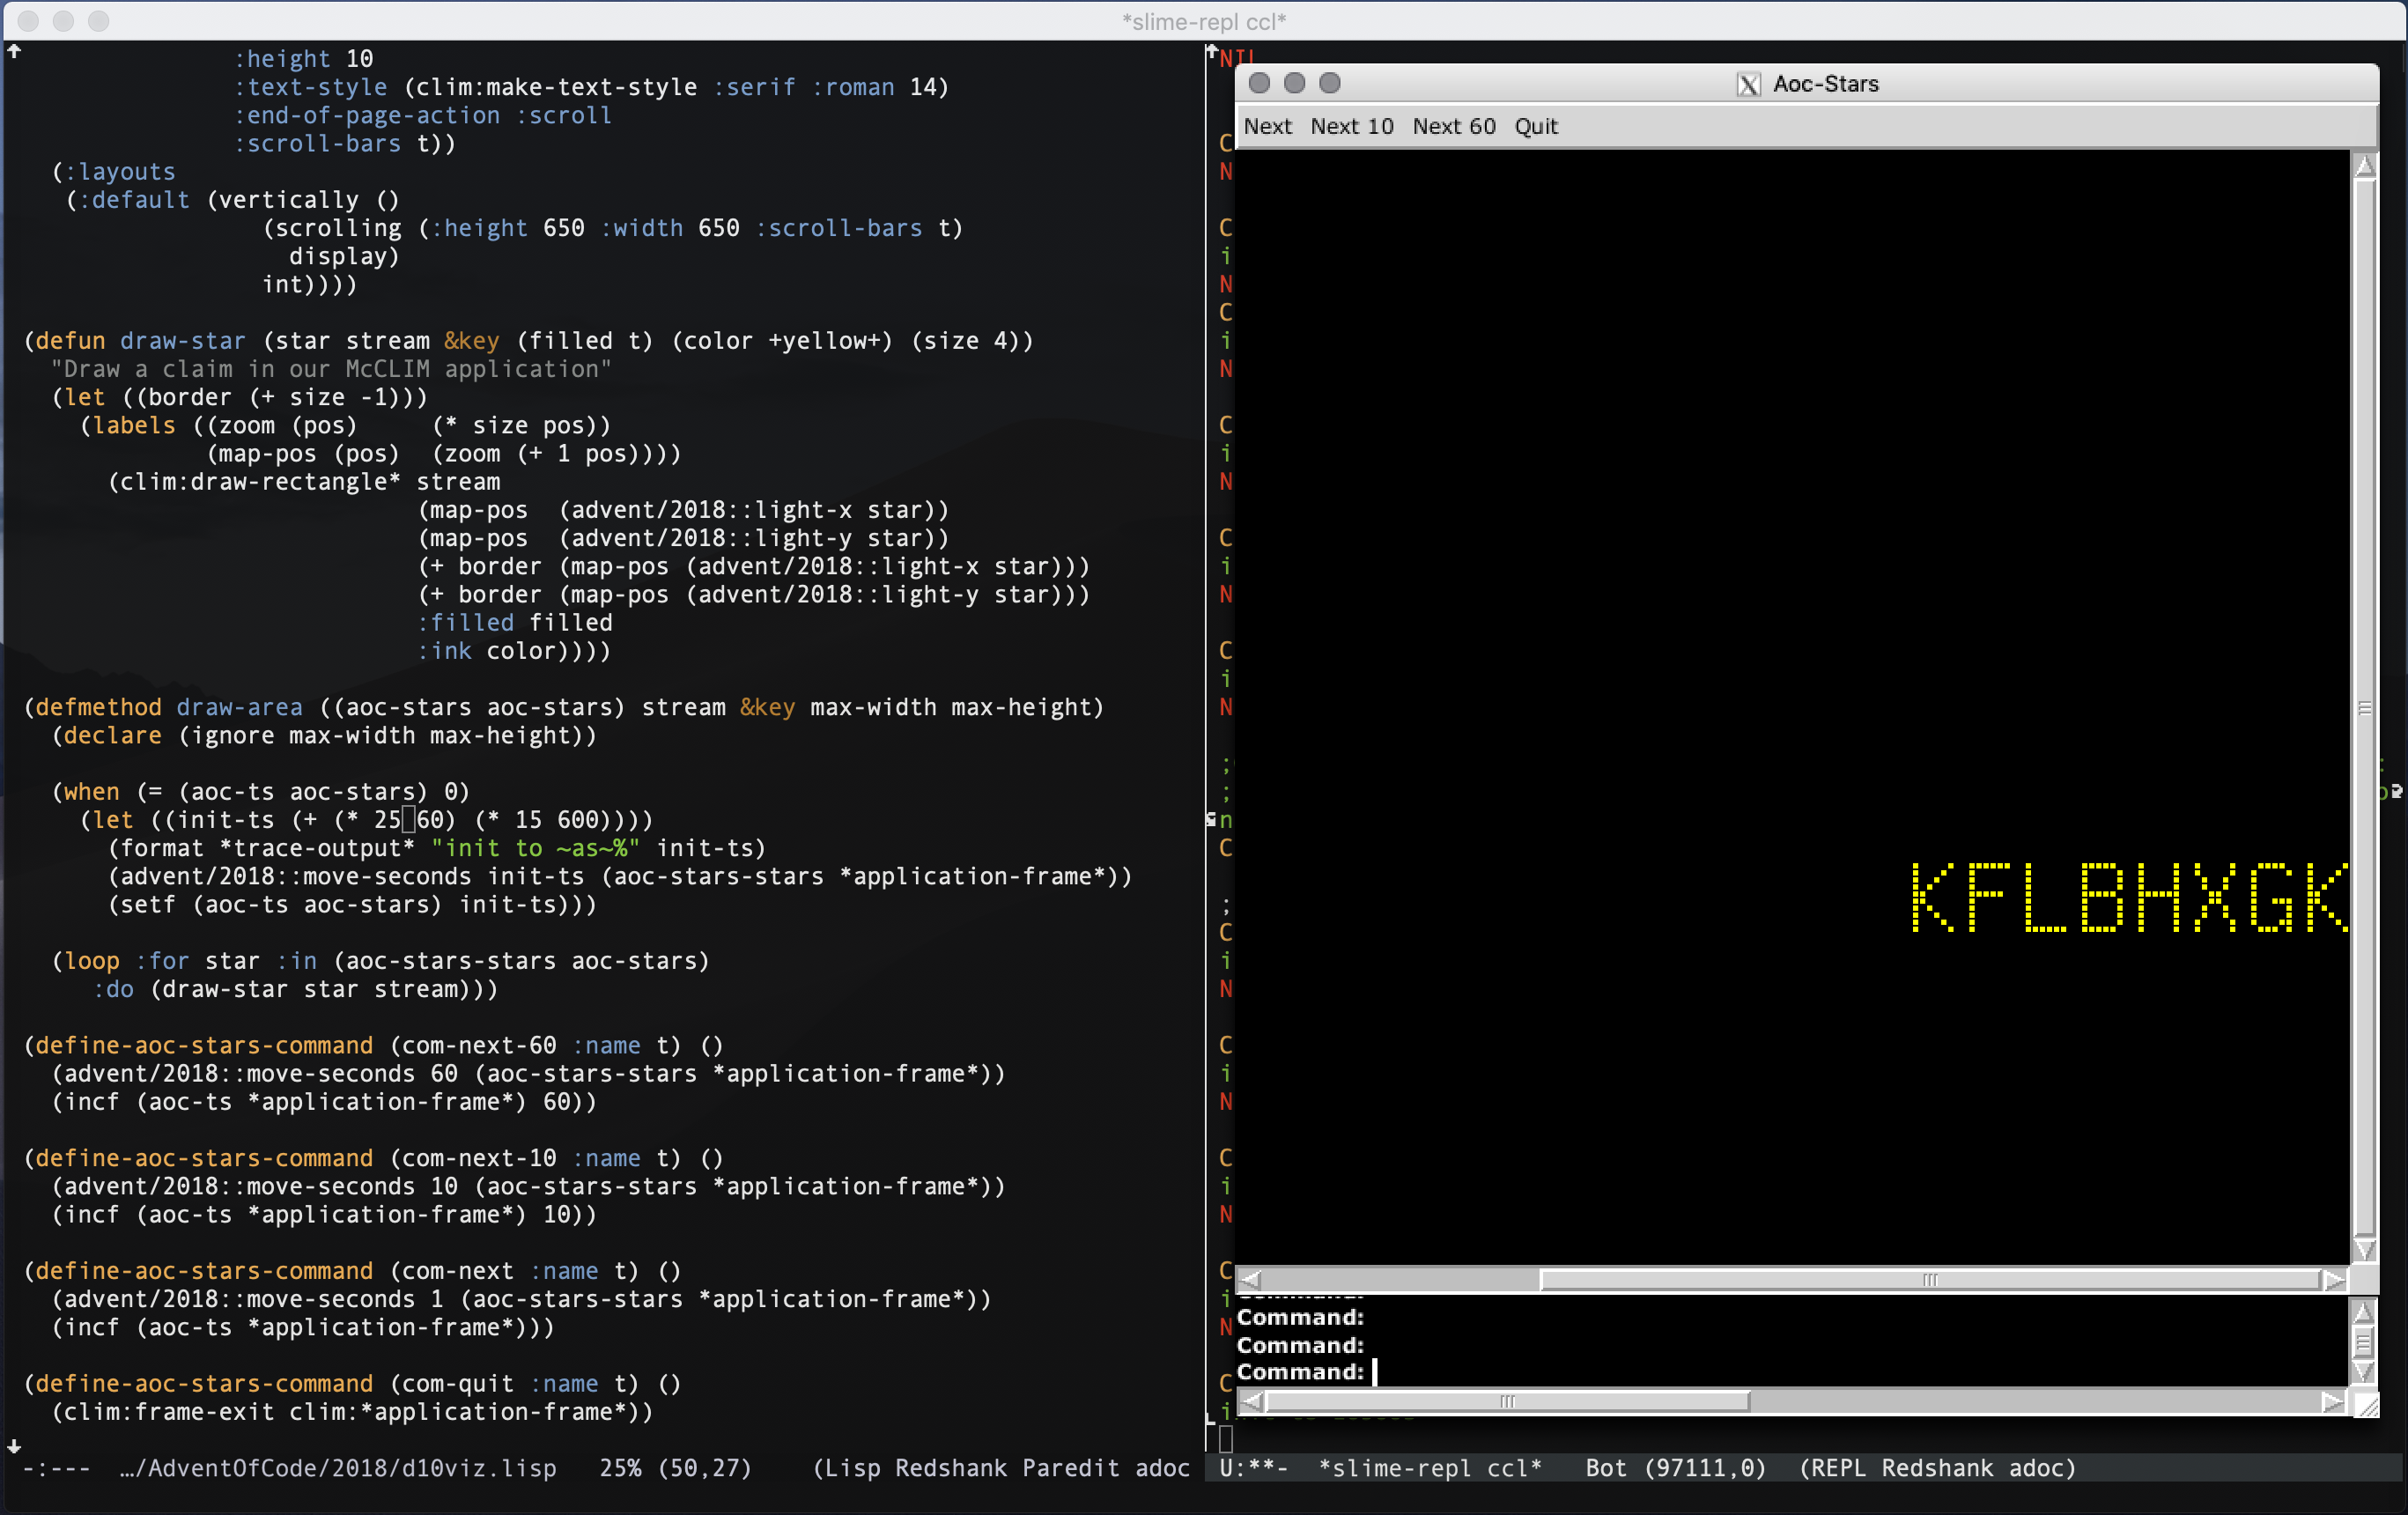Click the X11 icon in Aoc-Stars title
The image size is (2408, 1515).
(1748, 84)
